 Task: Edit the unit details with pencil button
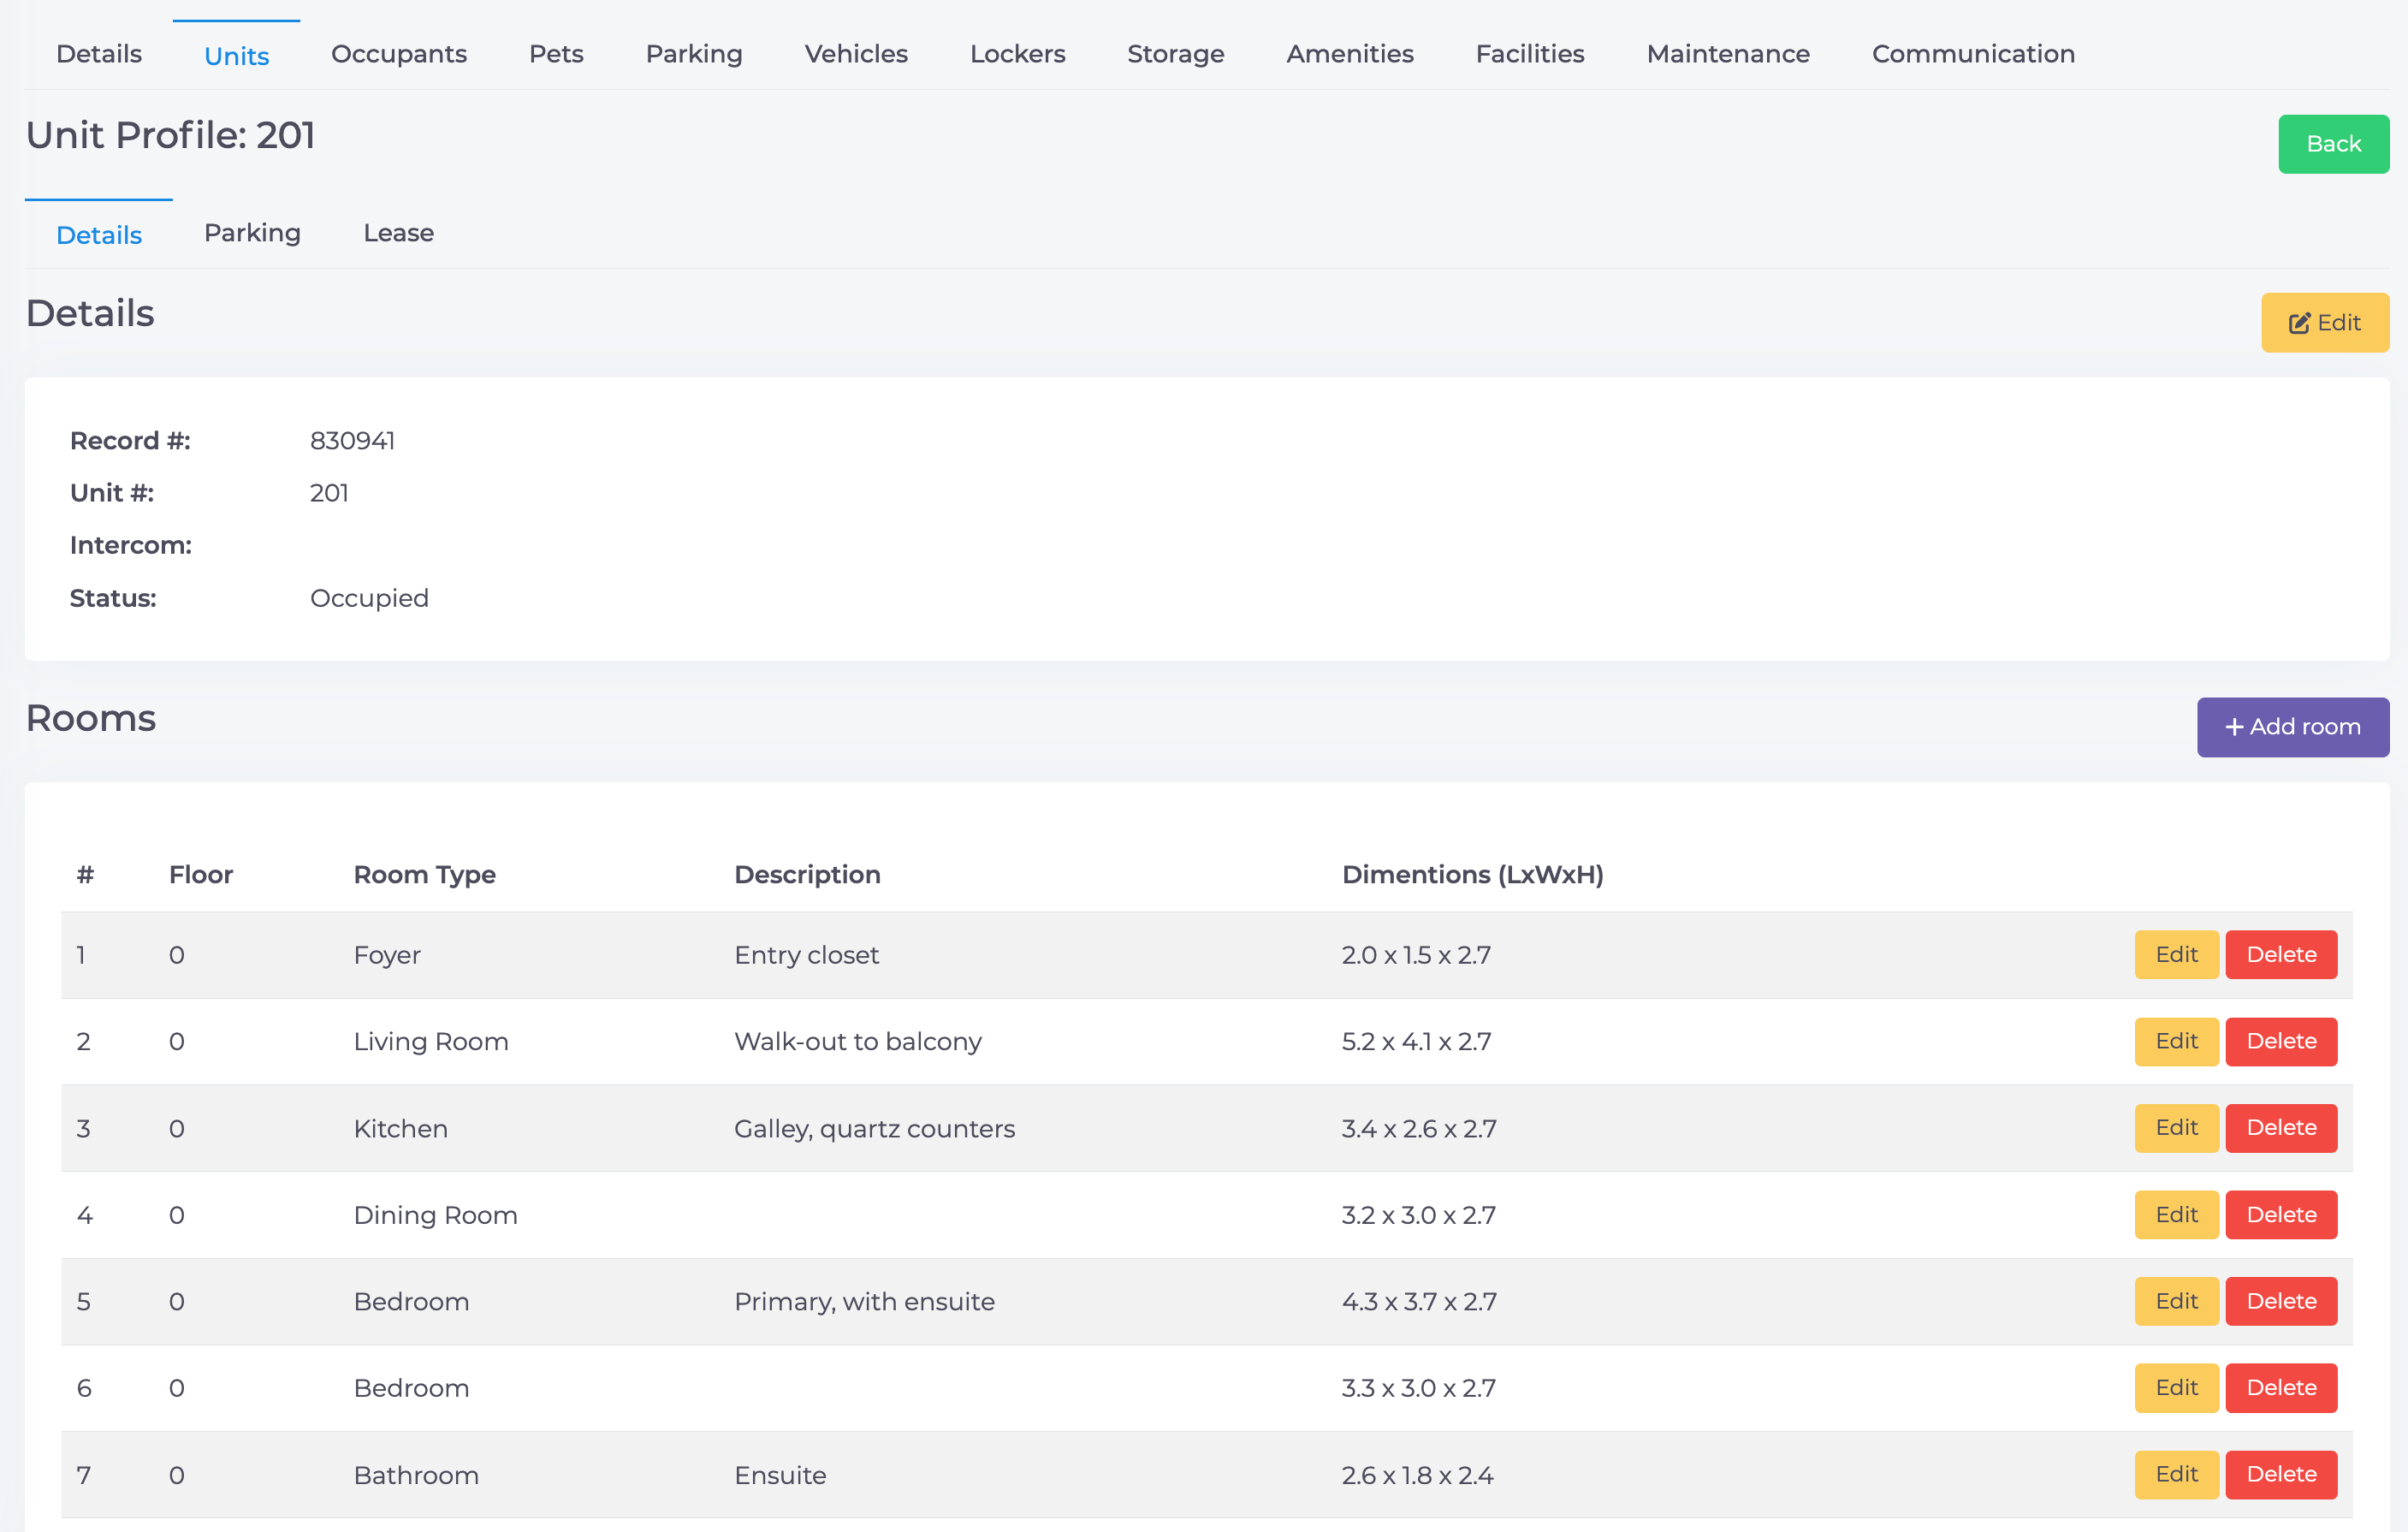[x=2325, y=323]
